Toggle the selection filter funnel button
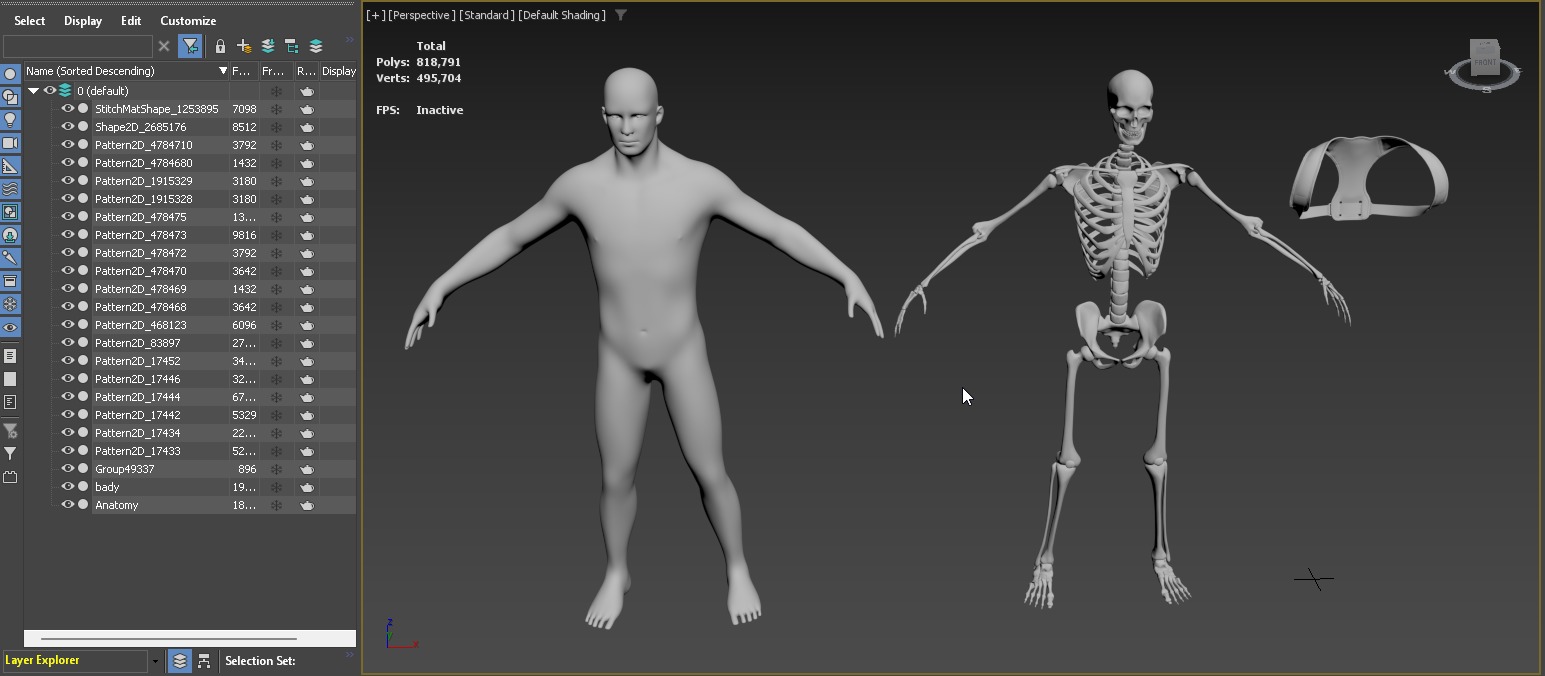 click(190, 46)
